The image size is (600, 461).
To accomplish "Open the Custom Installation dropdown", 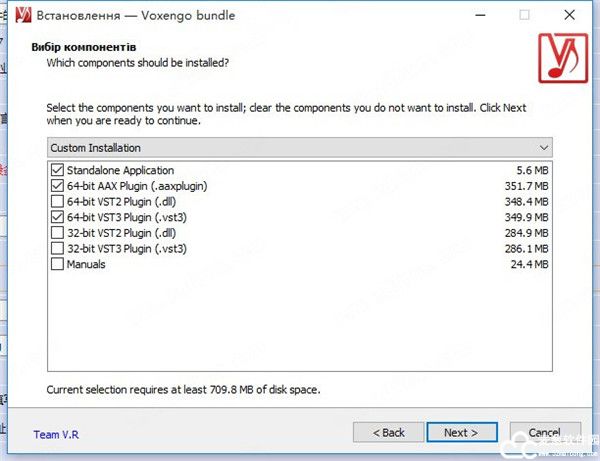I will click(300, 147).
